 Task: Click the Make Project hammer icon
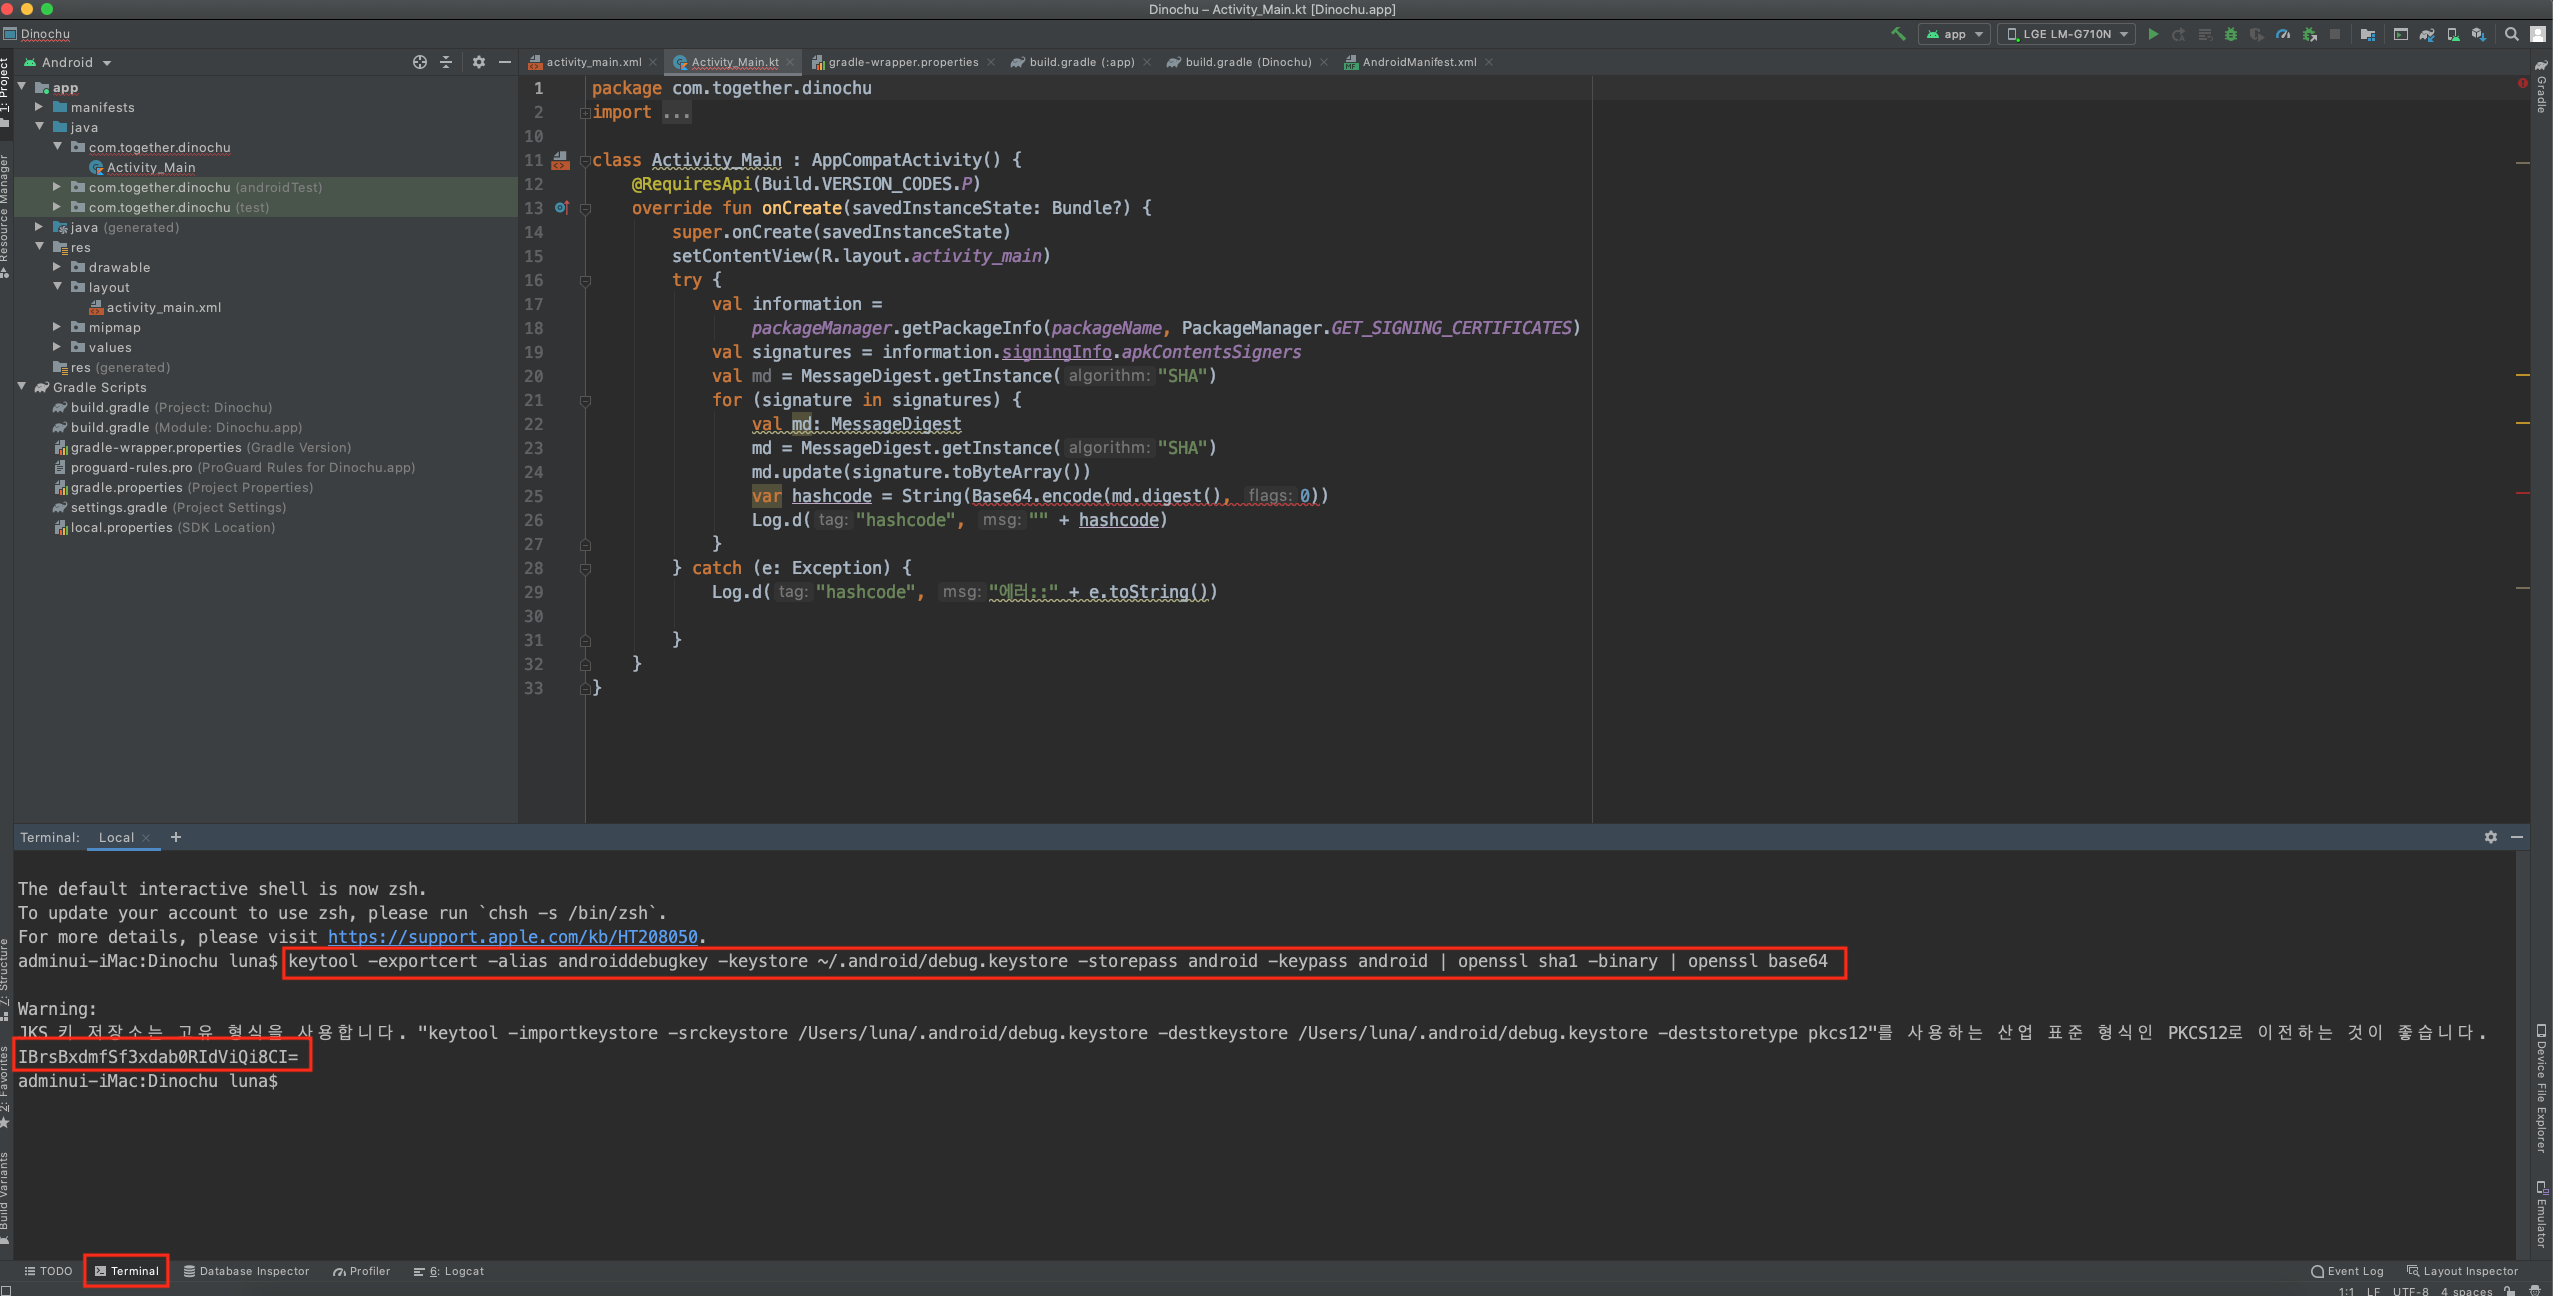pos(1898,34)
